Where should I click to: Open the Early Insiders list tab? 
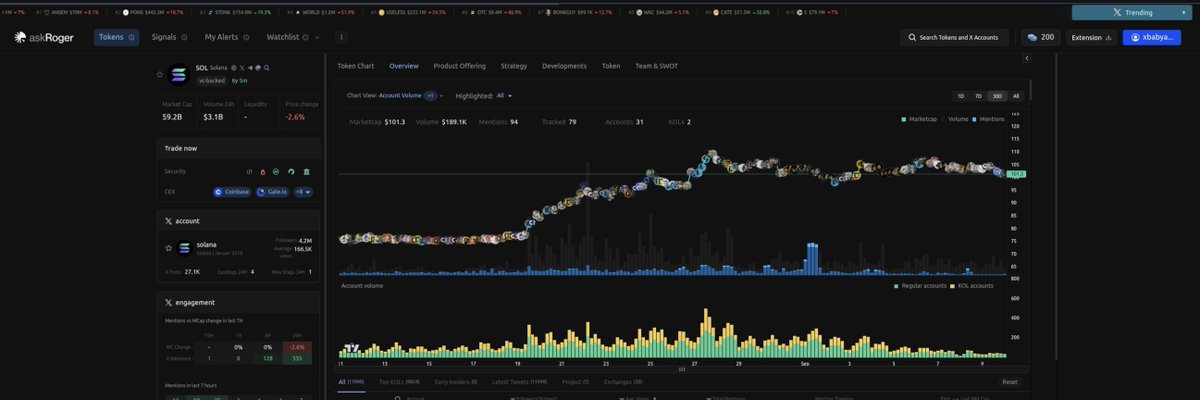[x=456, y=382]
